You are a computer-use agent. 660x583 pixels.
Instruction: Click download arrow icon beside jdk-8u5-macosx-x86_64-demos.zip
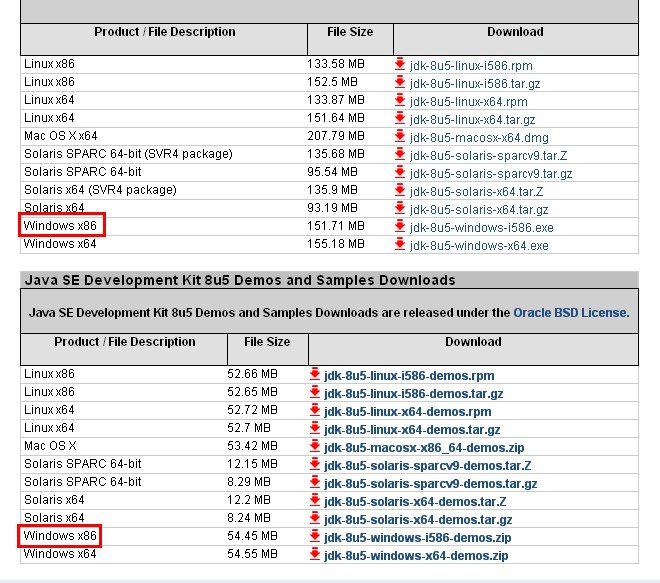(315, 446)
